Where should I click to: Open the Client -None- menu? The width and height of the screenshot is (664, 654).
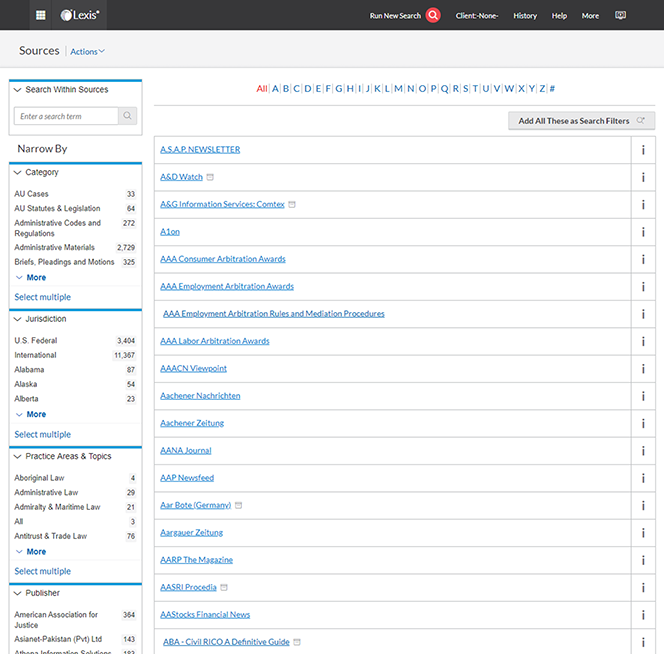click(477, 16)
